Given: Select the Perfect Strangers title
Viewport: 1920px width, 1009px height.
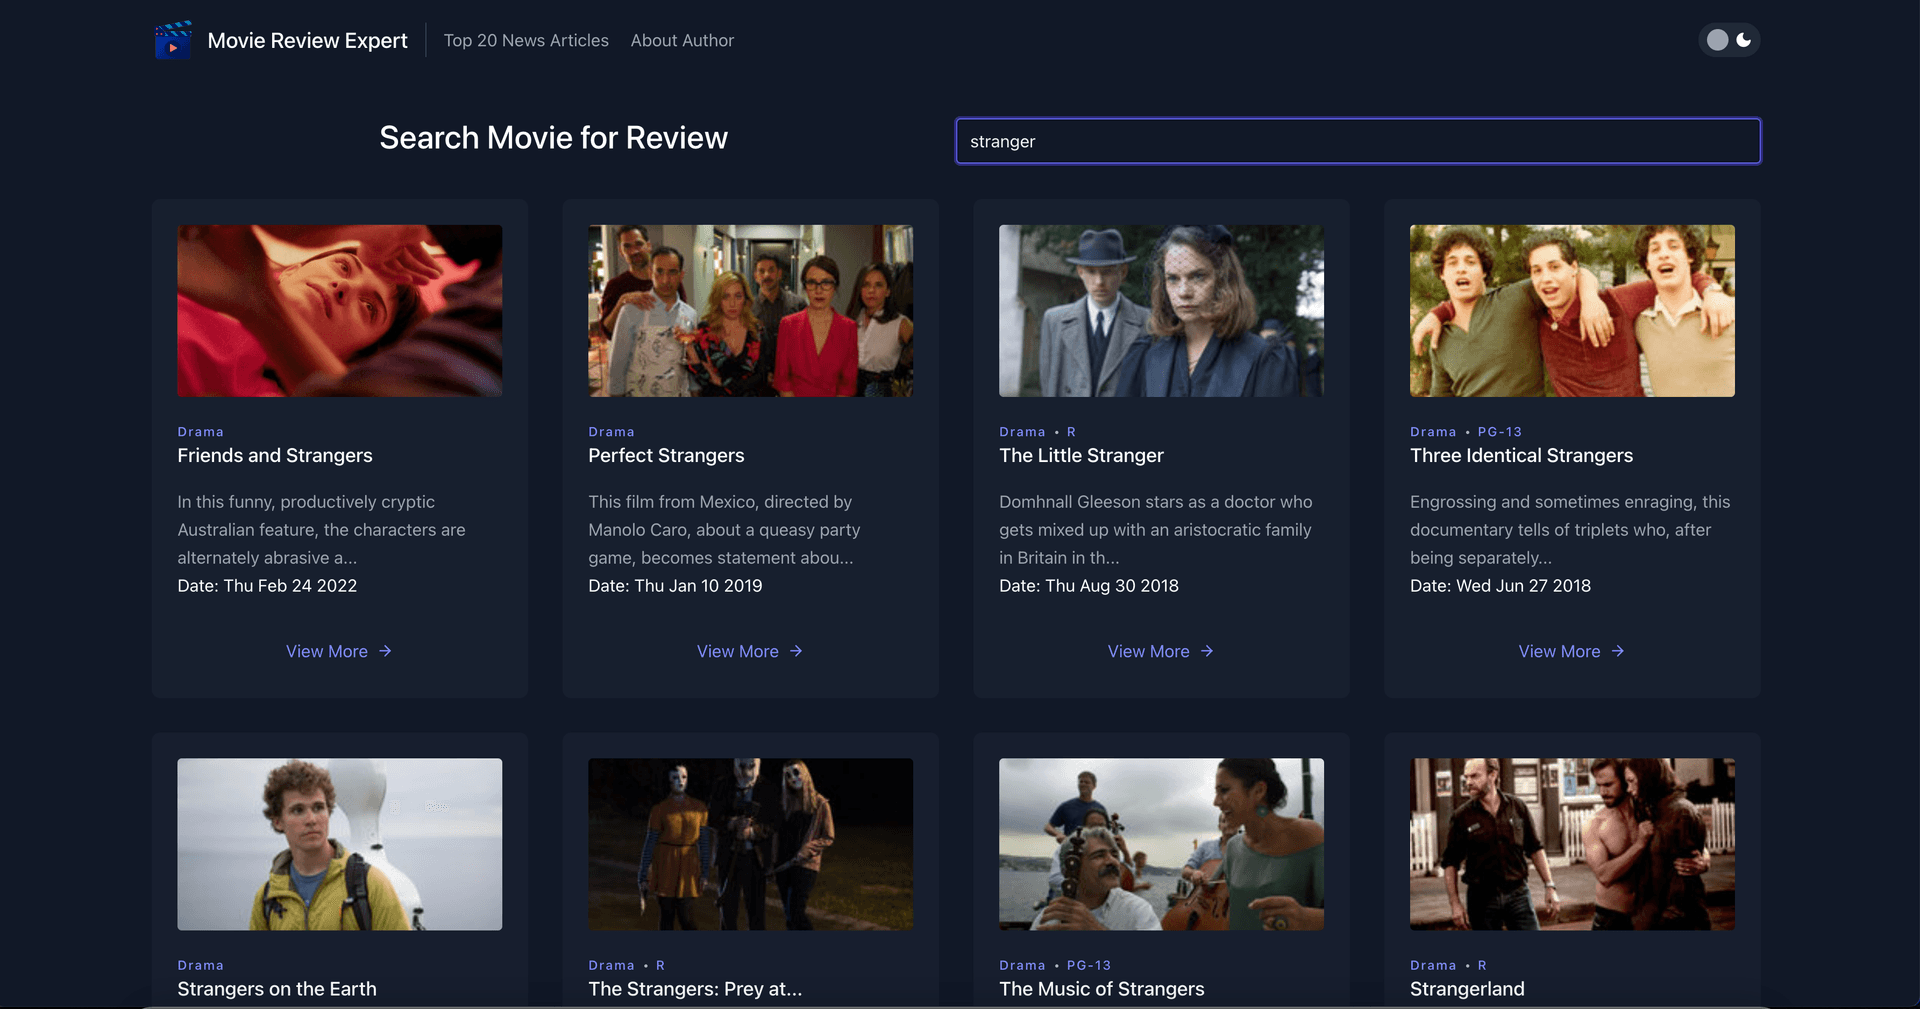Looking at the screenshot, I should pyautogui.click(x=666, y=455).
